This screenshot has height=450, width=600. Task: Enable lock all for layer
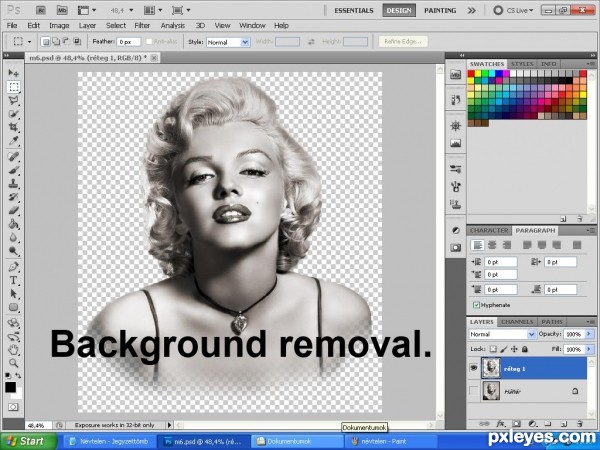pos(525,349)
